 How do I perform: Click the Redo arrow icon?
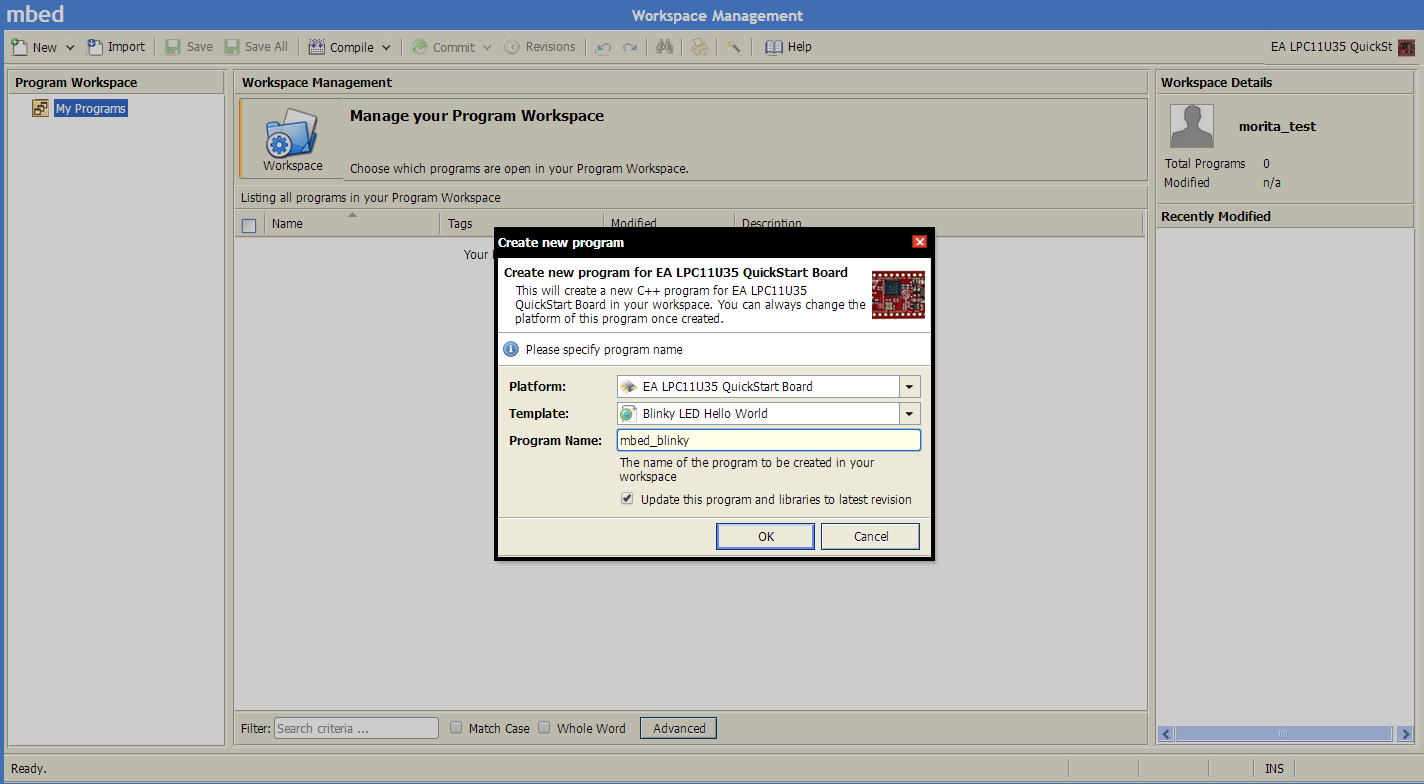[630, 47]
